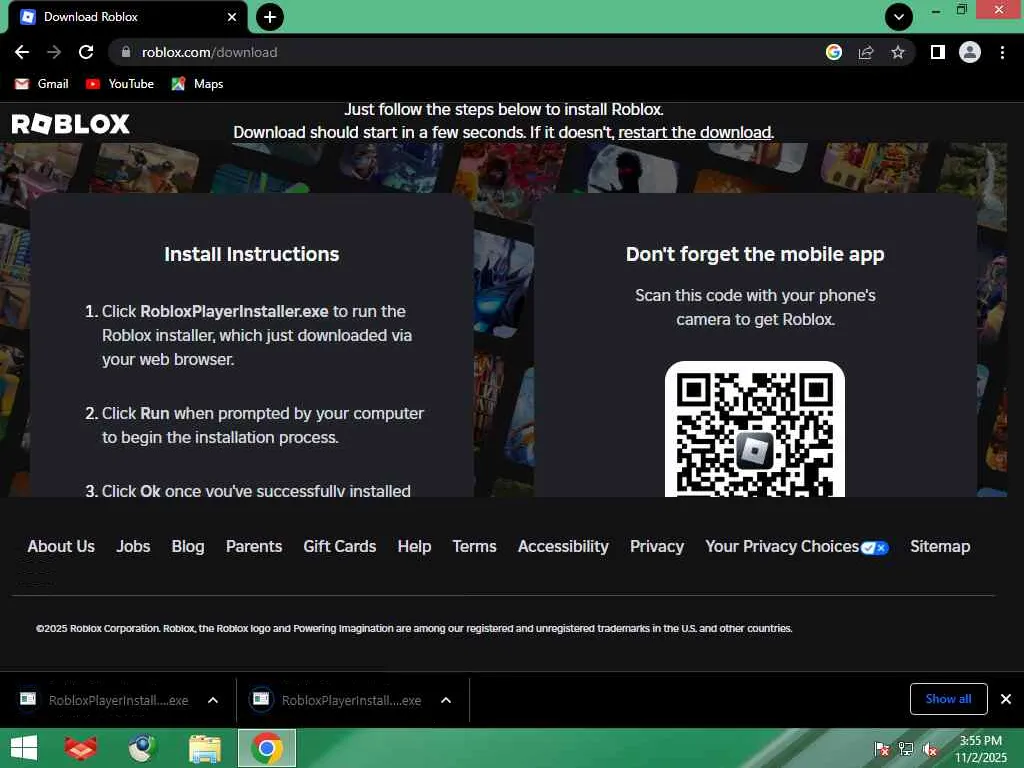Open the Blog footer link
The image size is (1024, 768).
tap(188, 547)
